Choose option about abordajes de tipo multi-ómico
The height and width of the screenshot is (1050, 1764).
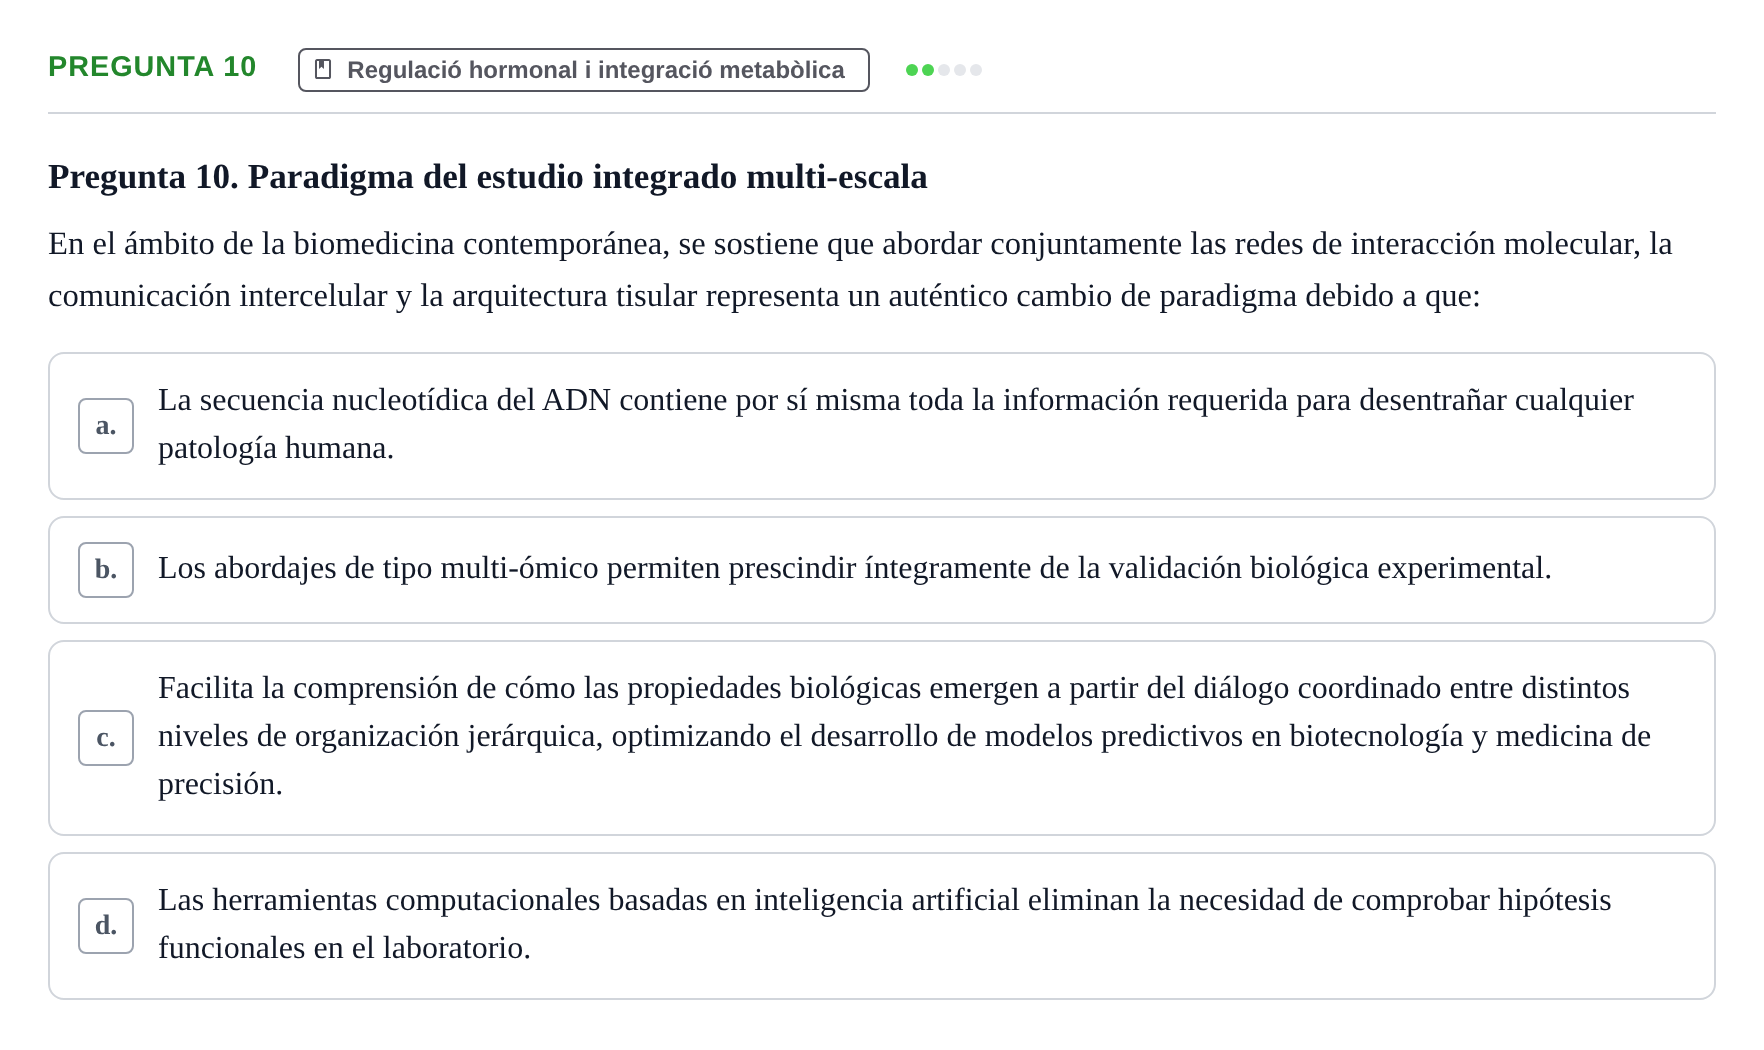[882, 570]
